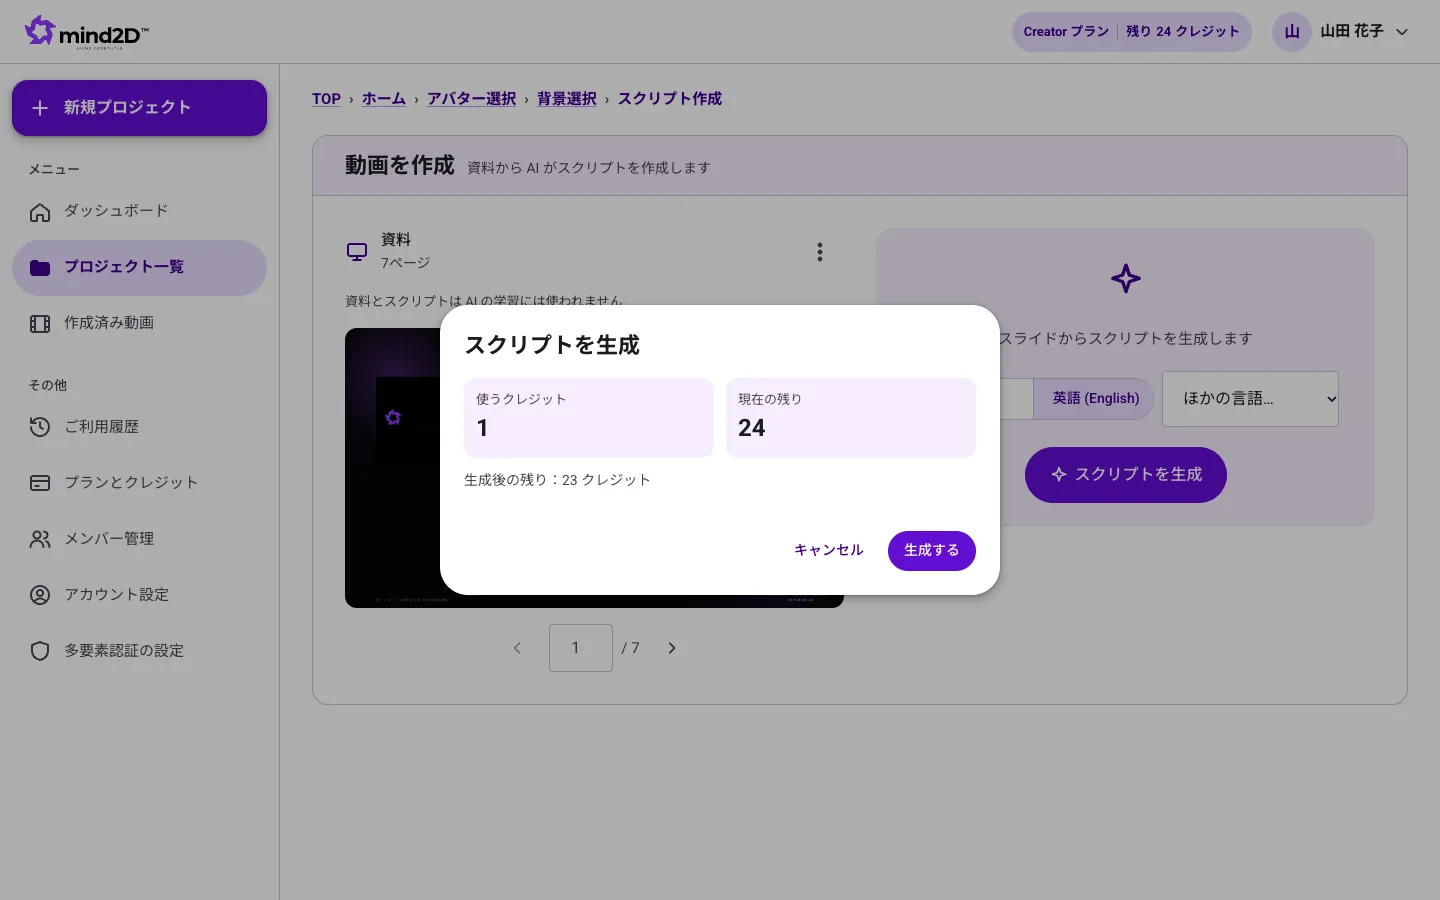Open プランとクレジット in the sidebar
Screen dimensions: 1440x900
139,483
